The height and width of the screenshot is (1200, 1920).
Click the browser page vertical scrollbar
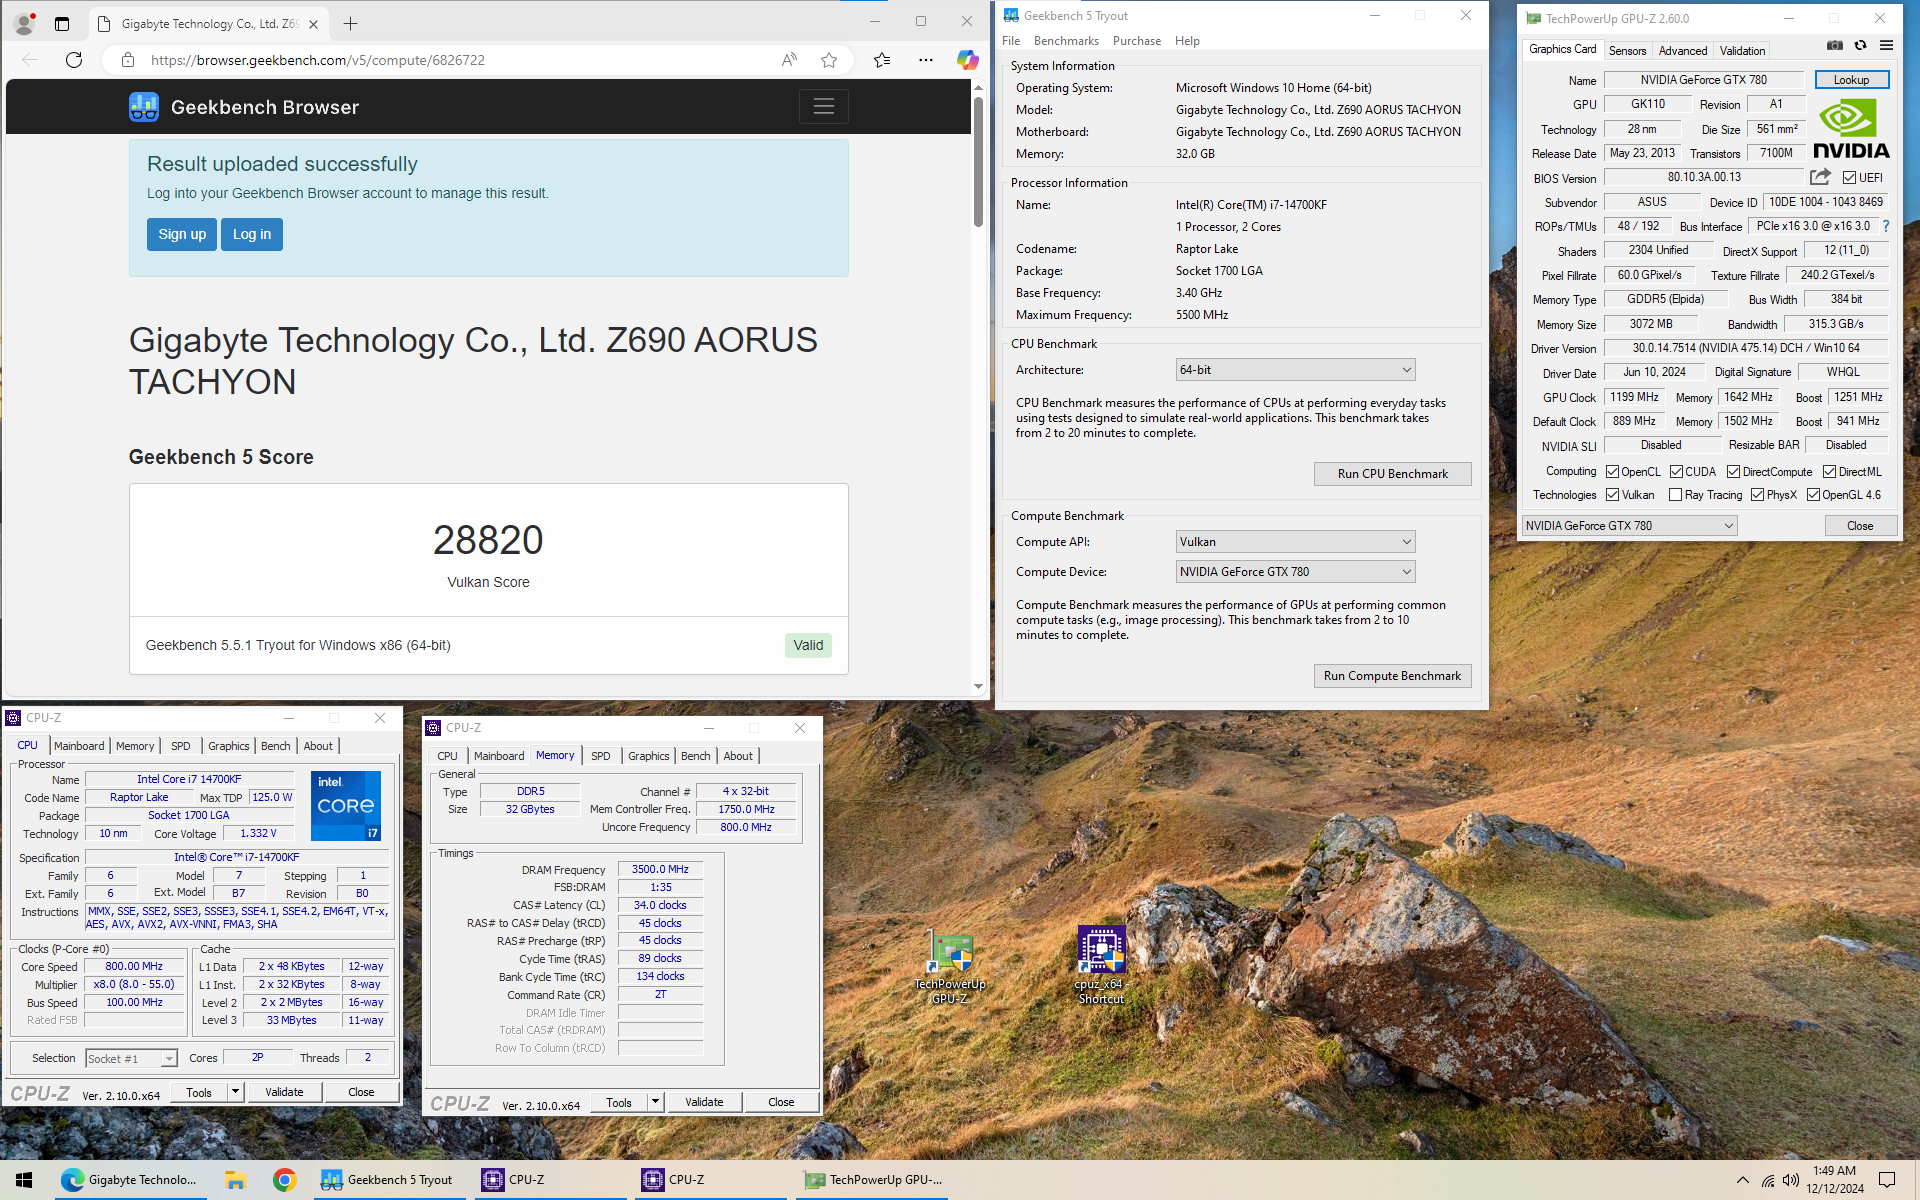click(978, 160)
